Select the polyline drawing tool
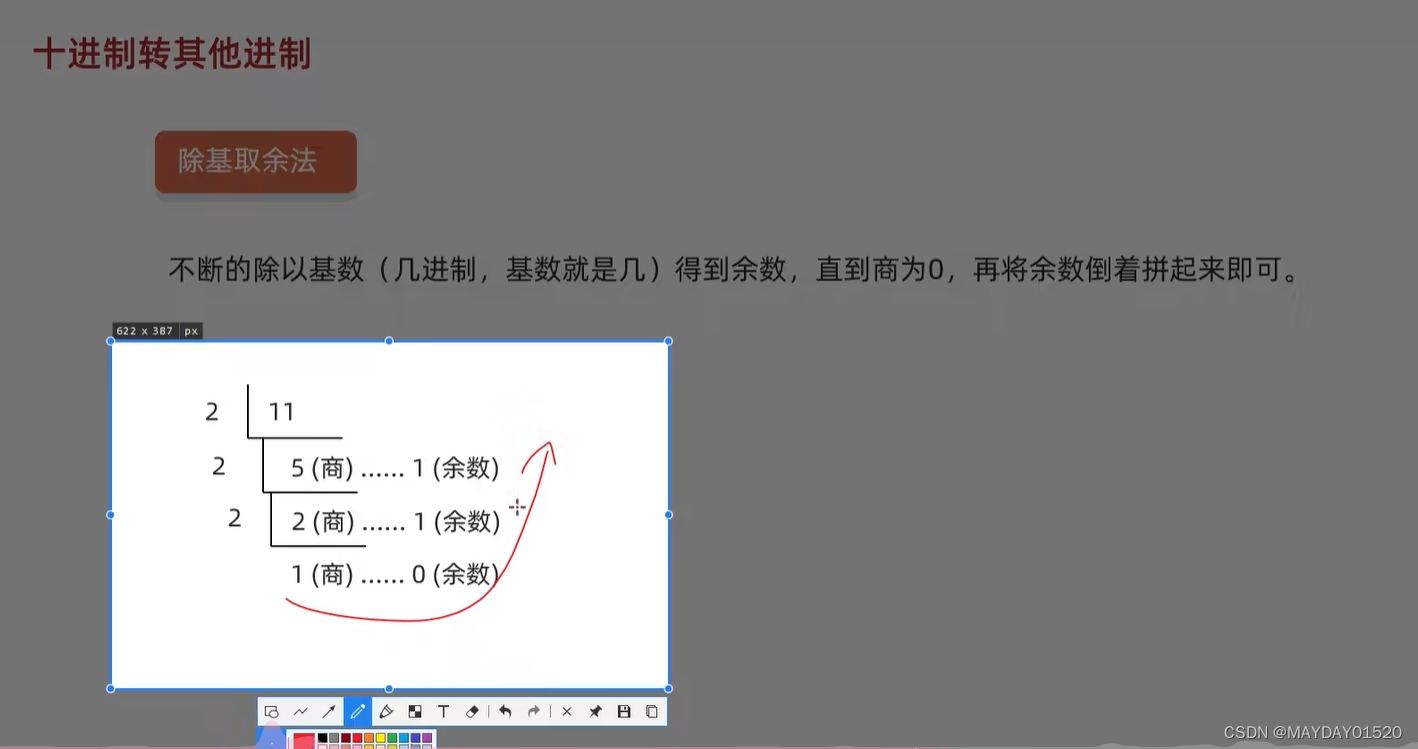This screenshot has width=1418, height=749. pyautogui.click(x=300, y=712)
